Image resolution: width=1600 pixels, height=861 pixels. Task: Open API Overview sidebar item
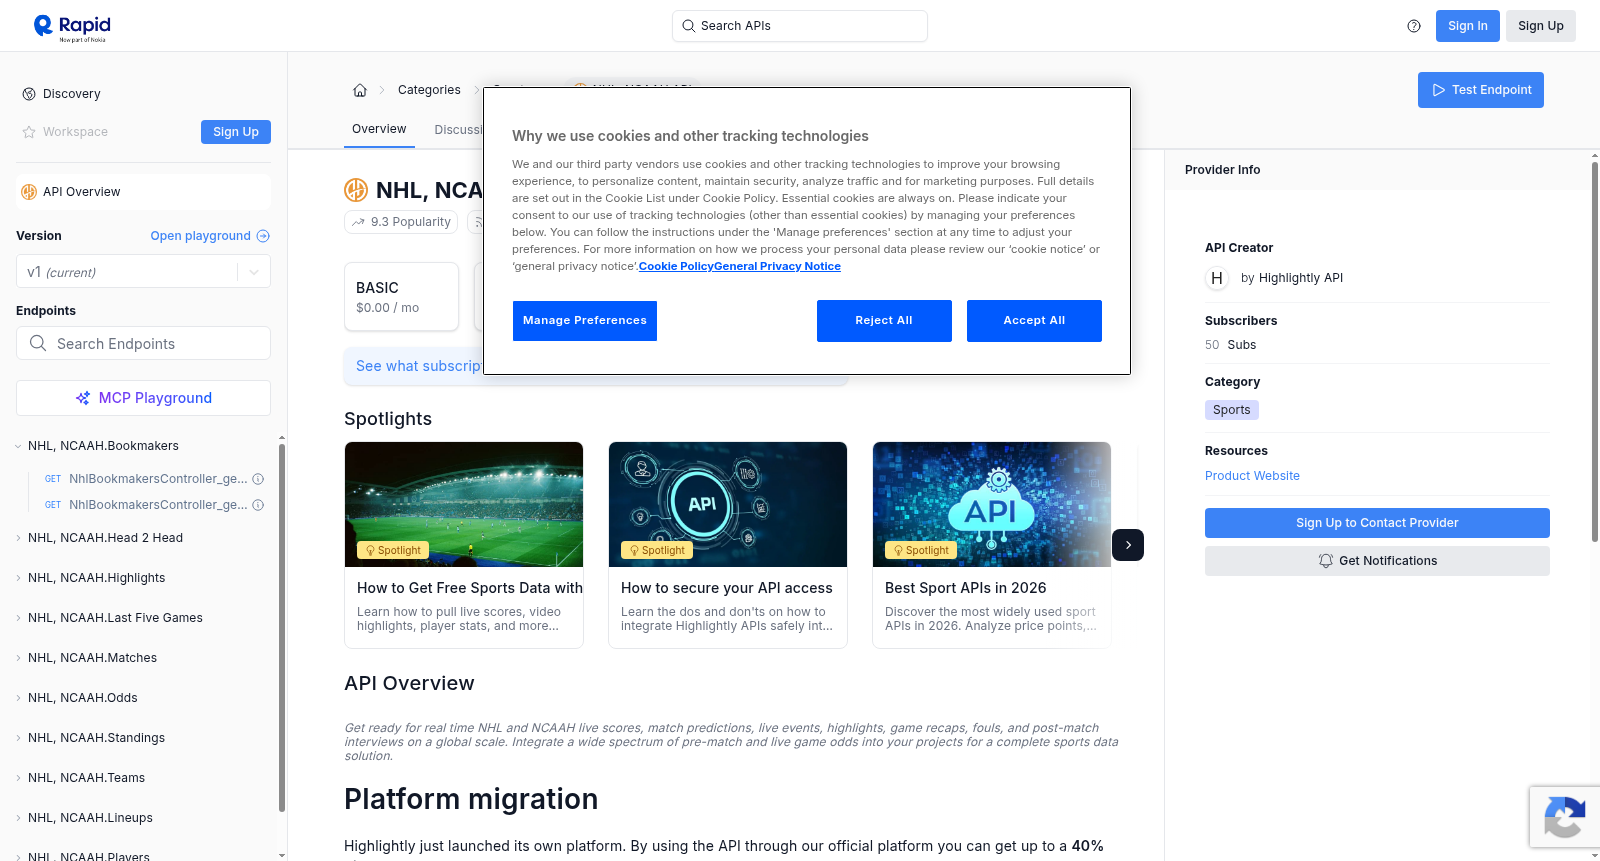tap(143, 192)
